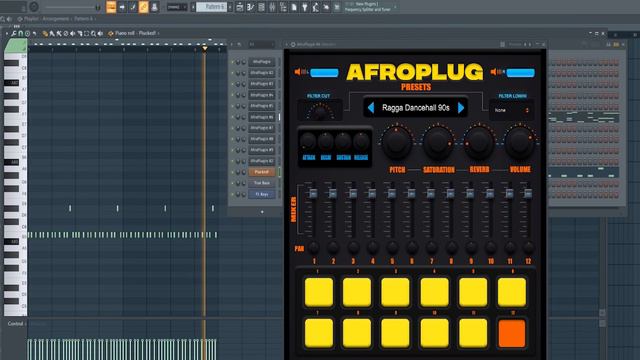Select the Paint brush tool in piano roll
640x360 pixels.
coord(52,33)
